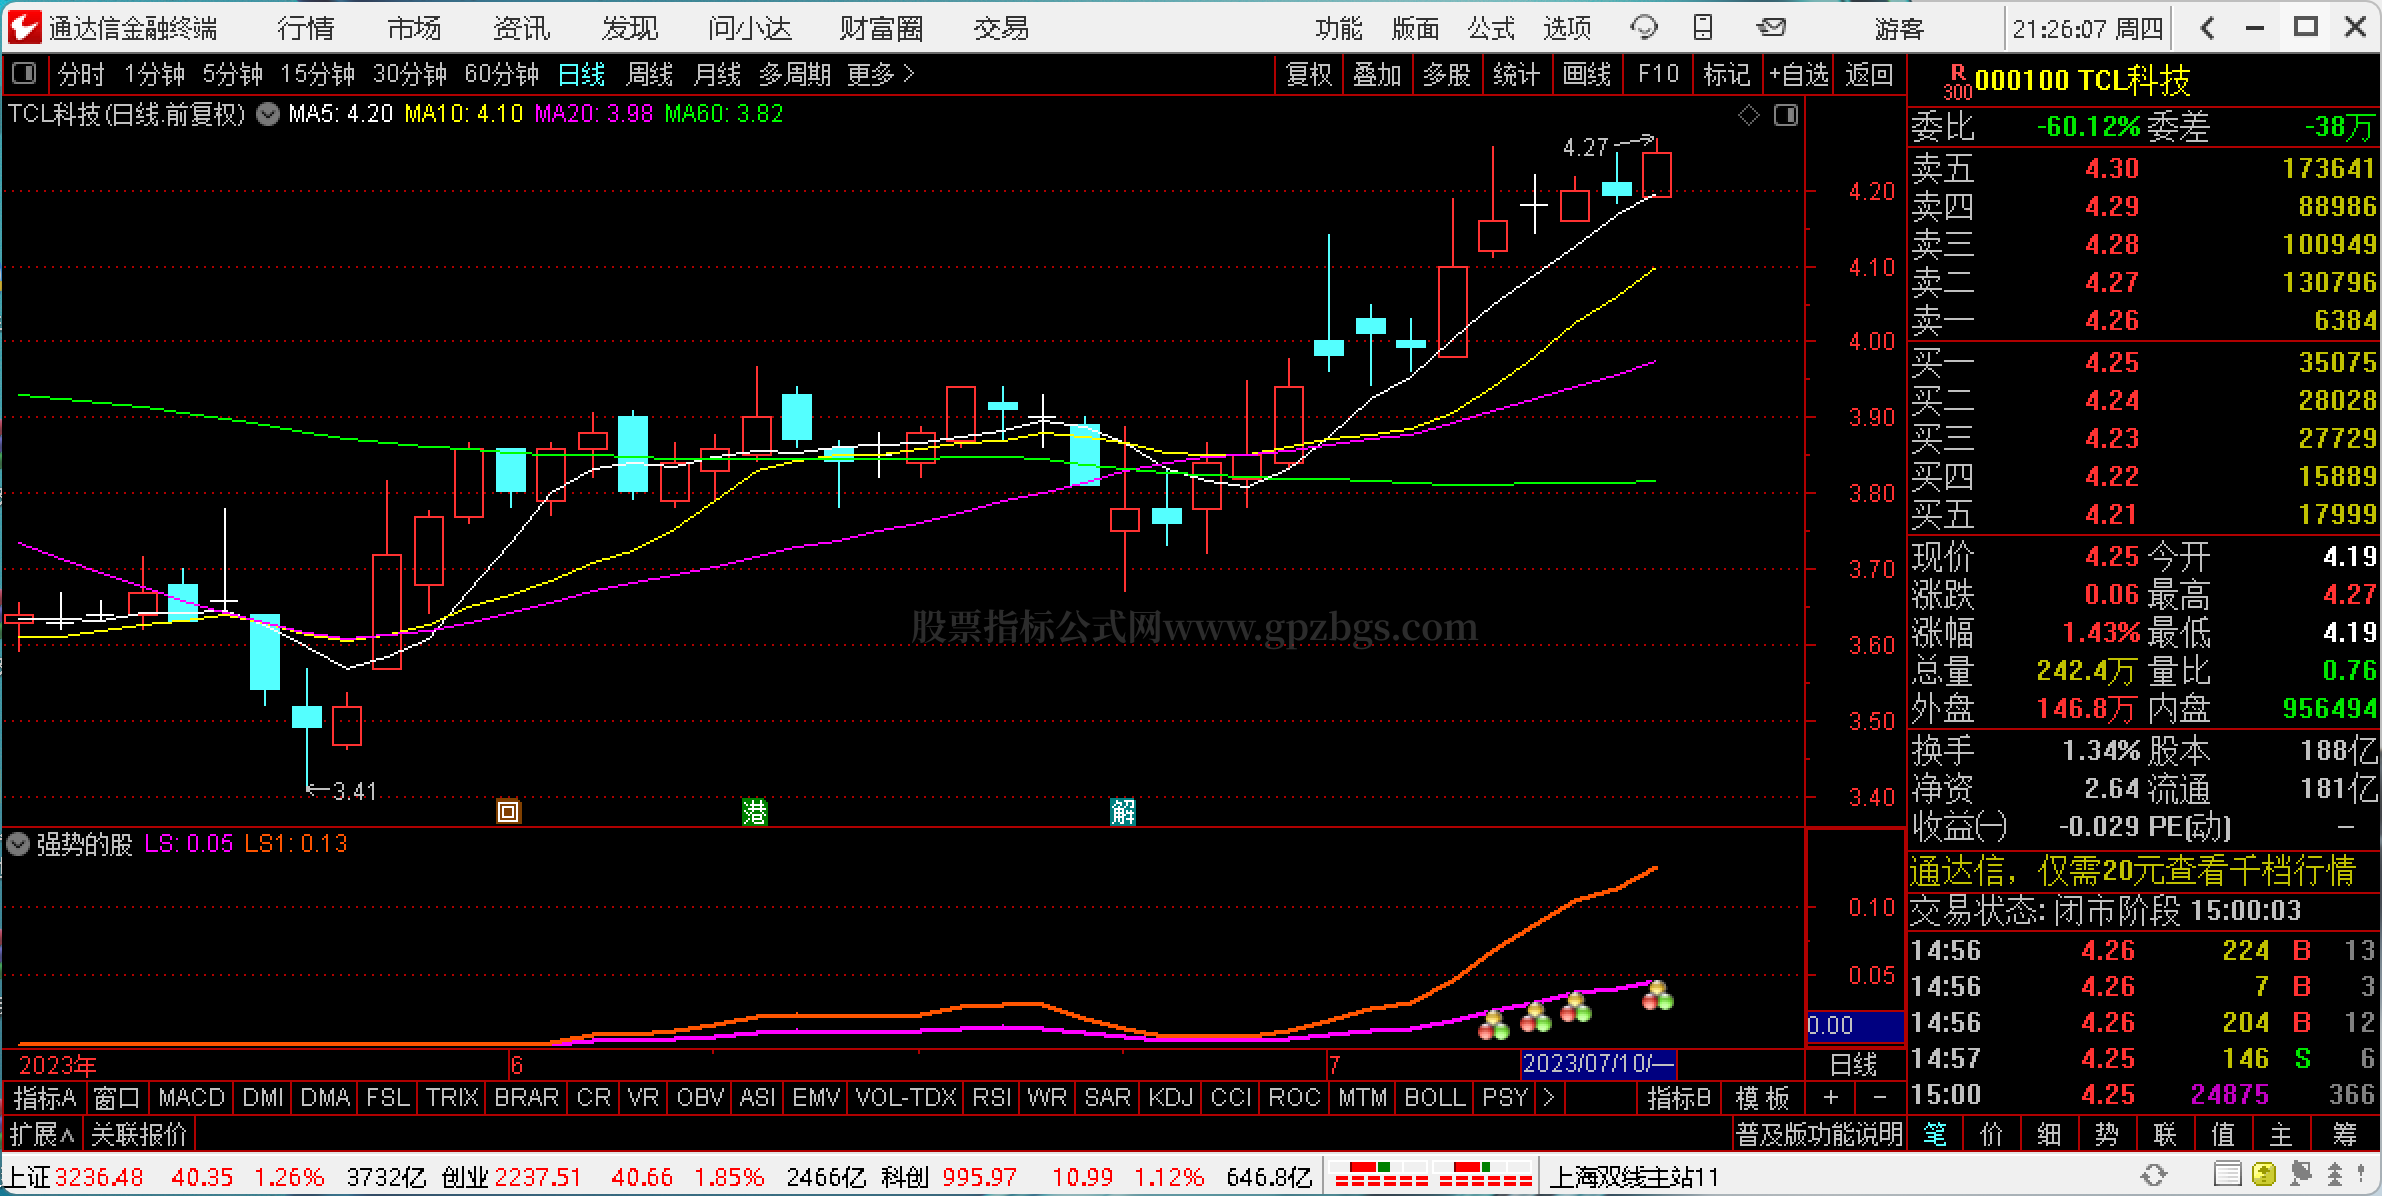2382x1196 pixels.
Task: Click the minus zoom-out chart button
Action: pos(1879,1097)
